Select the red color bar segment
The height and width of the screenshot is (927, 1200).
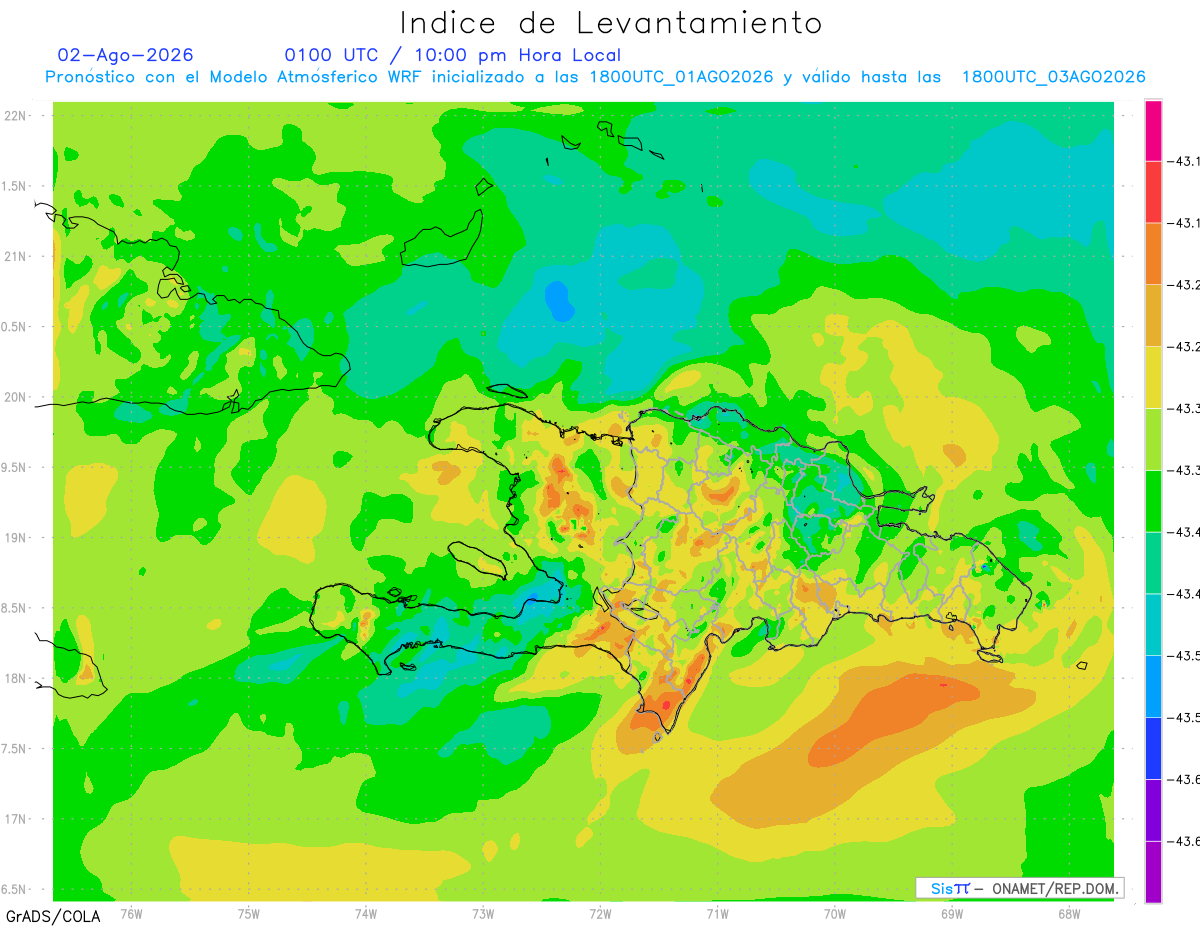(x=1153, y=192)
